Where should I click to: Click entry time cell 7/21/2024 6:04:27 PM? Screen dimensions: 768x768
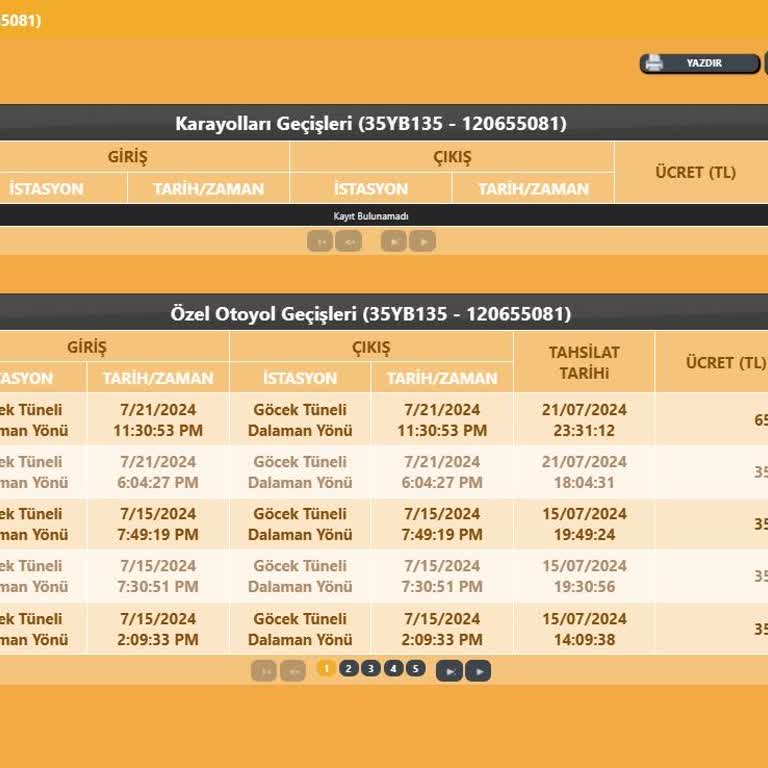click(158, 472)
